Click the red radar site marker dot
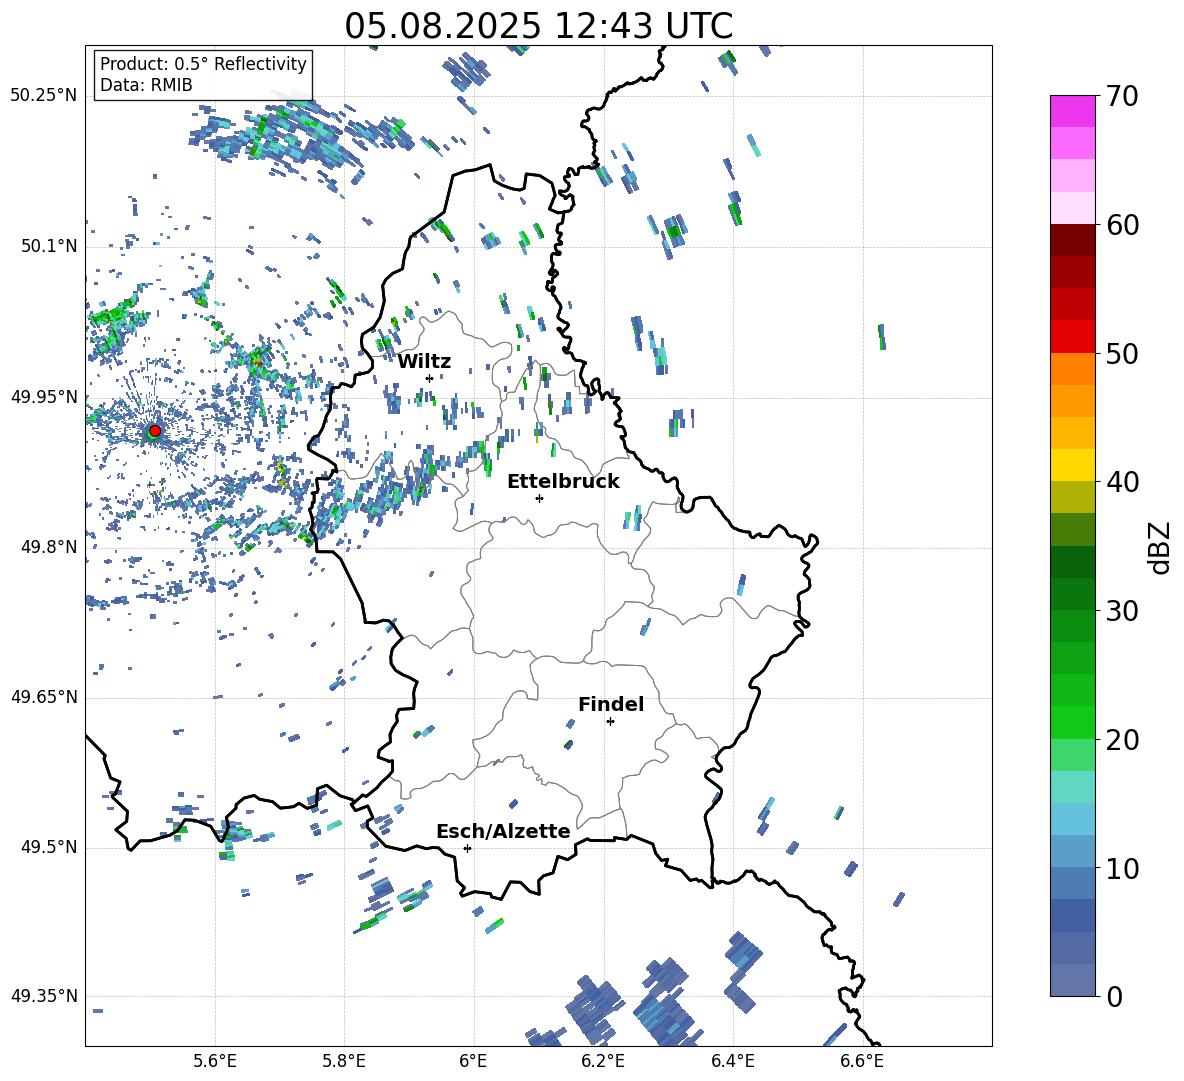 155,431
